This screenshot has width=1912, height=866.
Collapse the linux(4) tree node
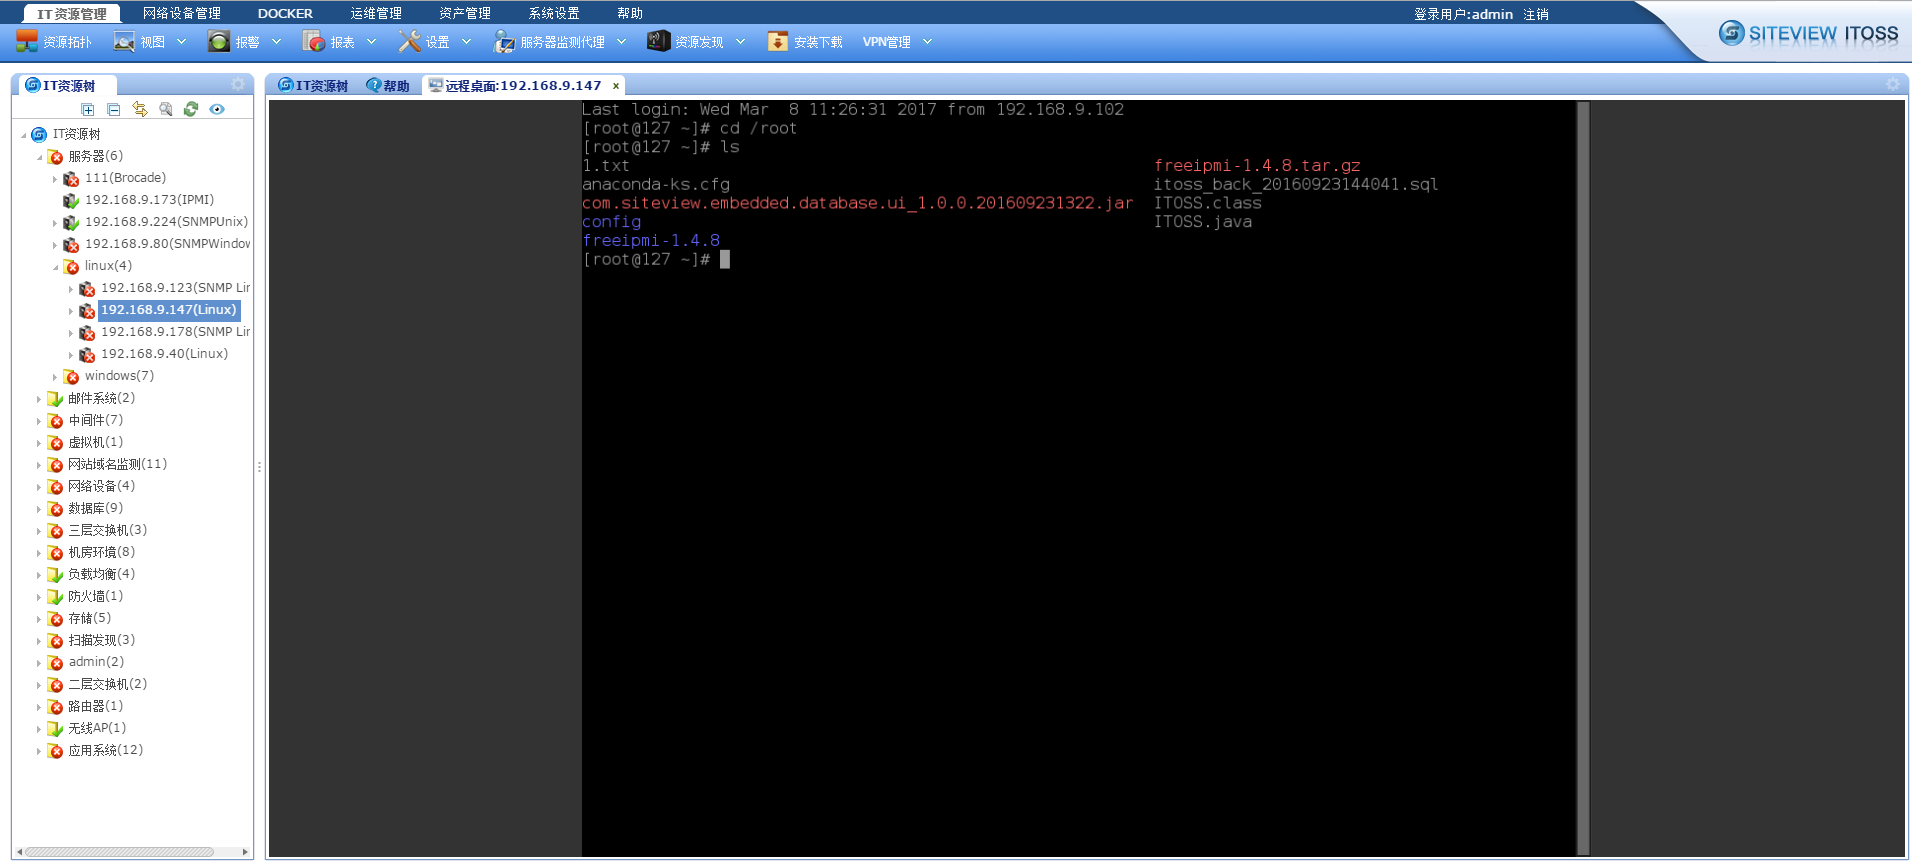point(55,267)
